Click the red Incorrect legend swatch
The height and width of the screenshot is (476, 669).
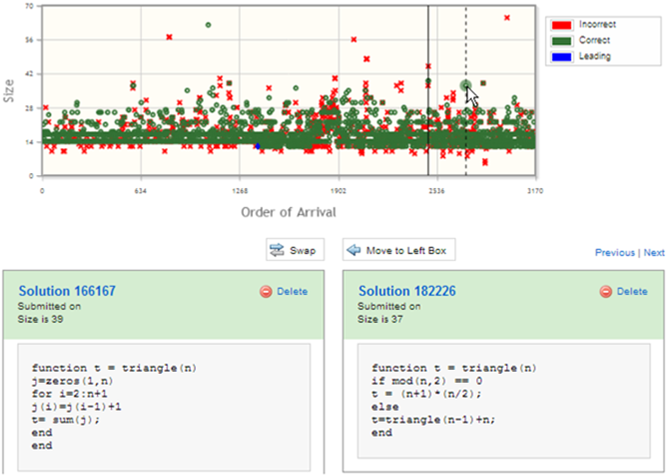(x=562, y=24)
